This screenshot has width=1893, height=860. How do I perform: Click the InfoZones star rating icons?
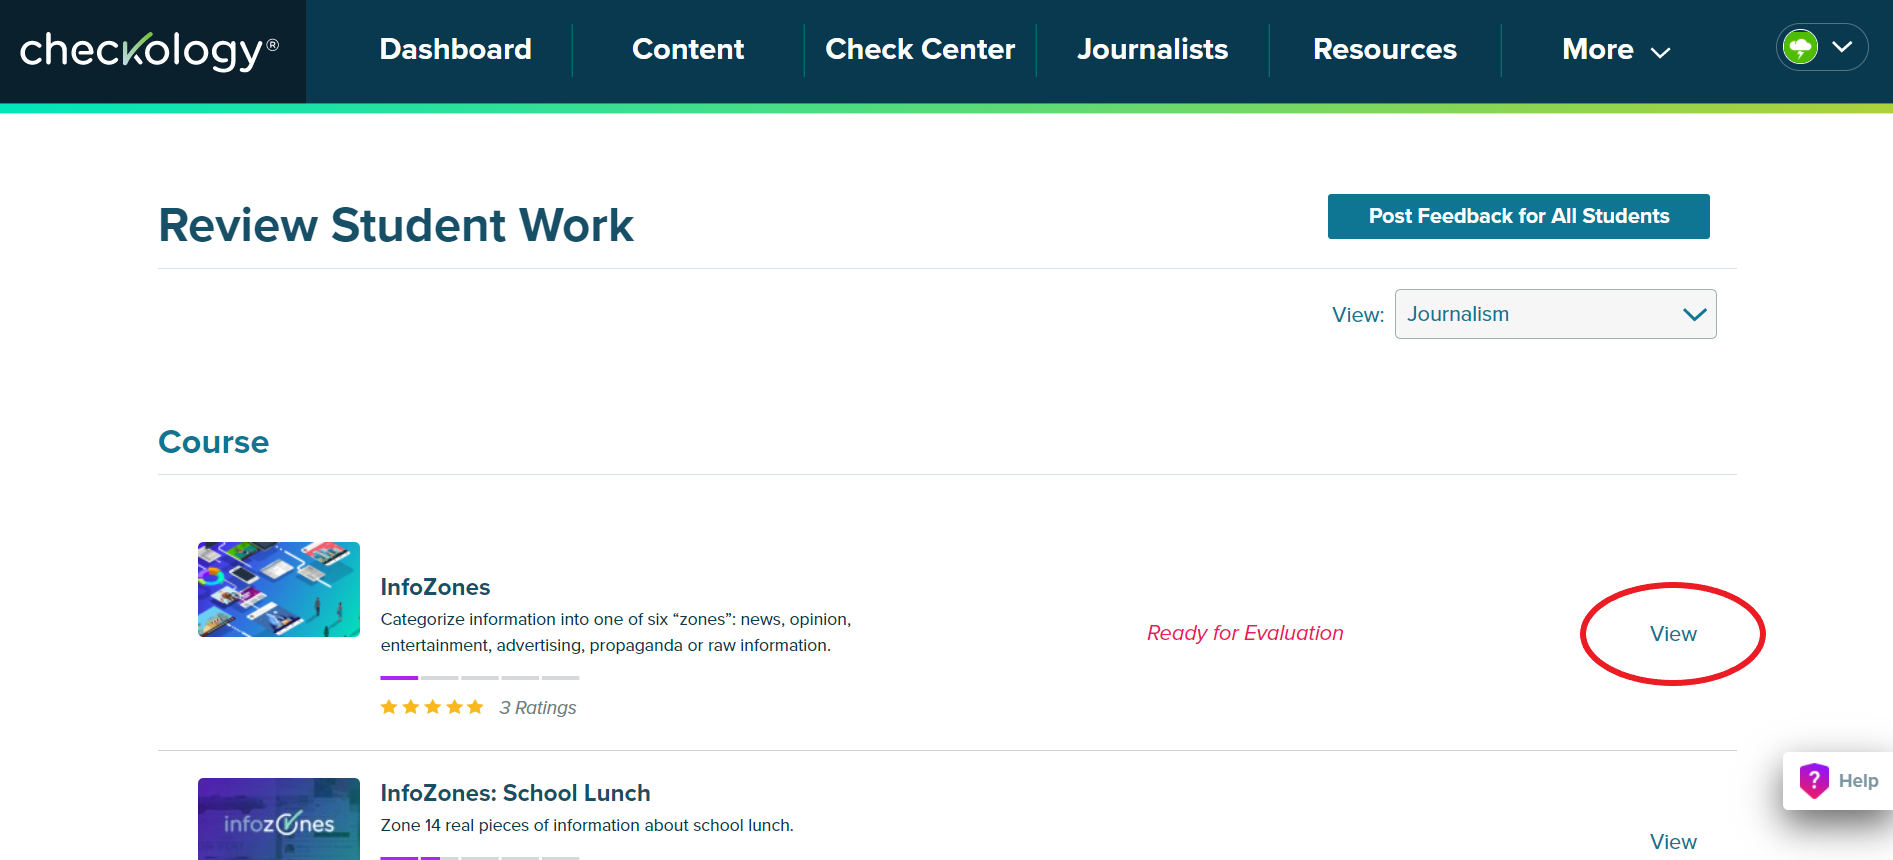pyautogui.click(x=432, y=707)
